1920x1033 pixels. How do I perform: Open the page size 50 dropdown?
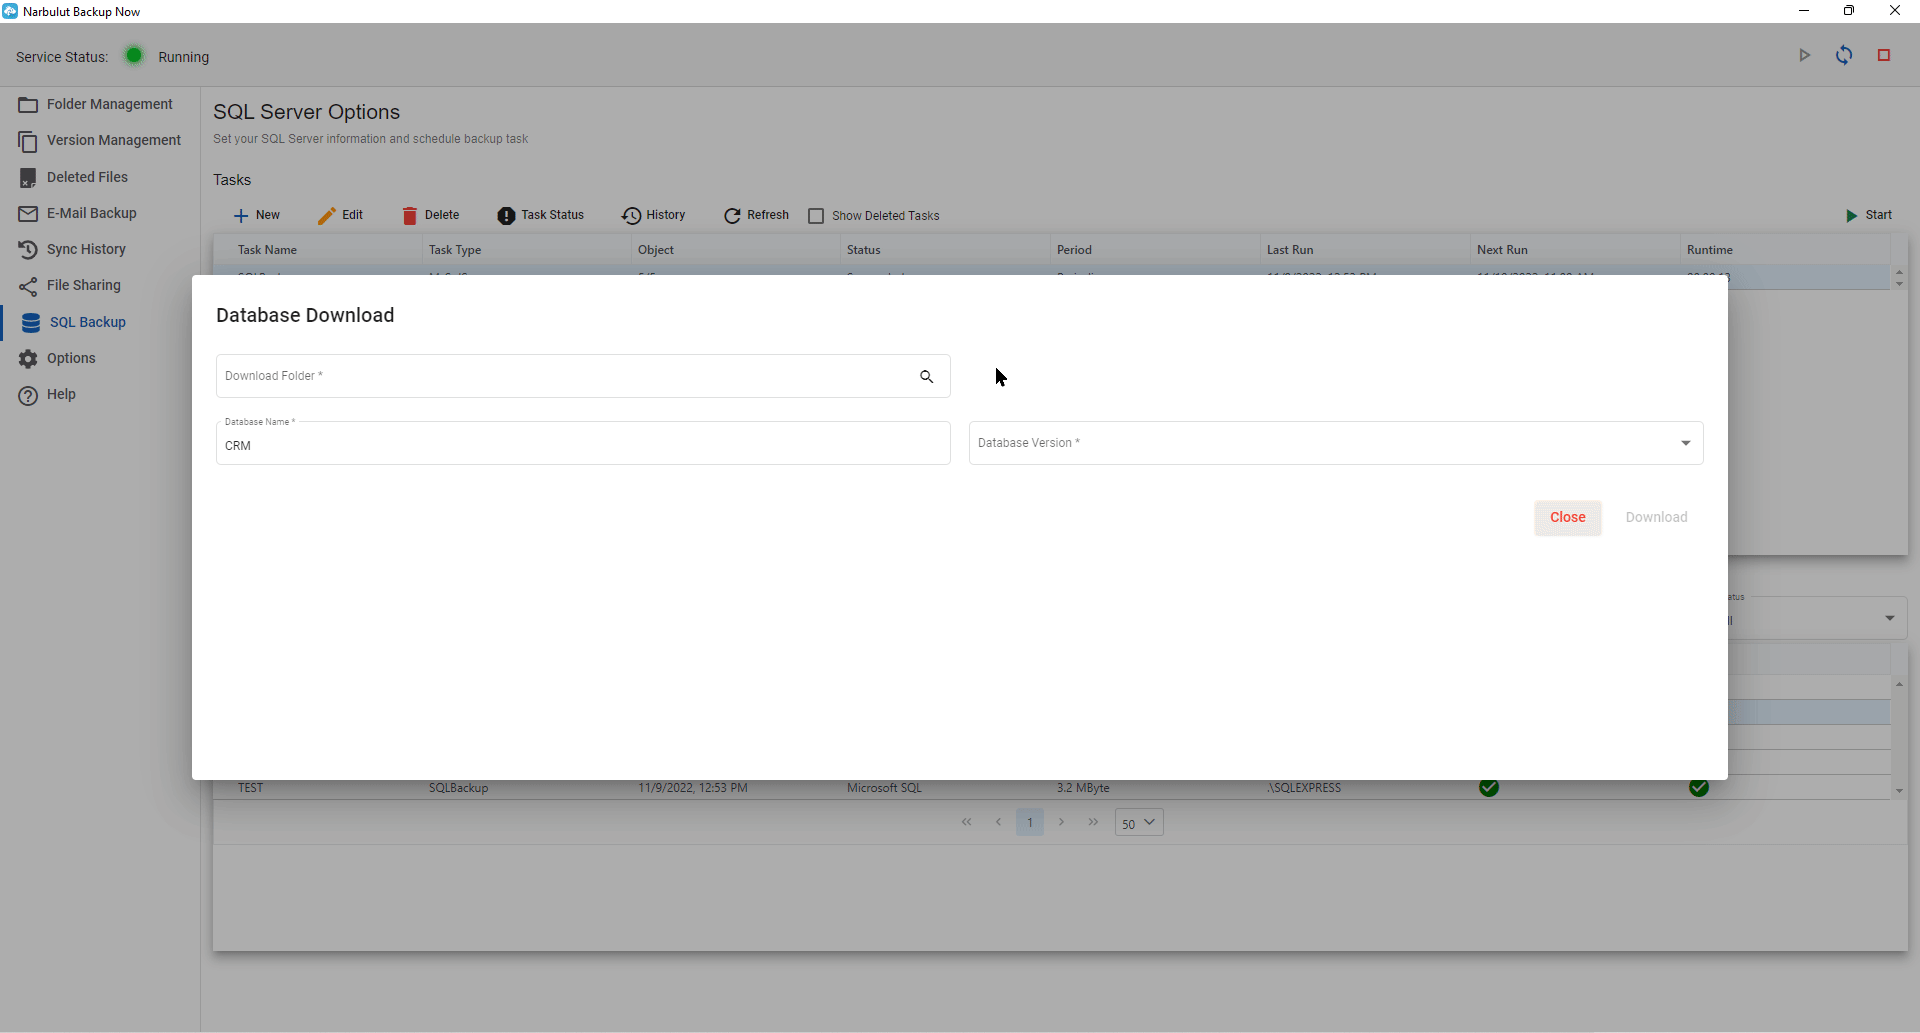tap(1139, 823)
